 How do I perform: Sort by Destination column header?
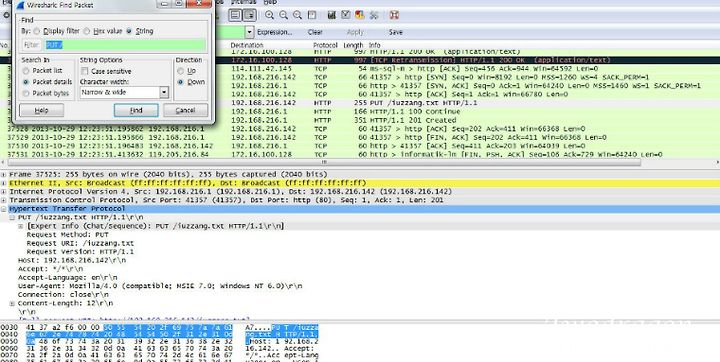click(x=247, y=45)
